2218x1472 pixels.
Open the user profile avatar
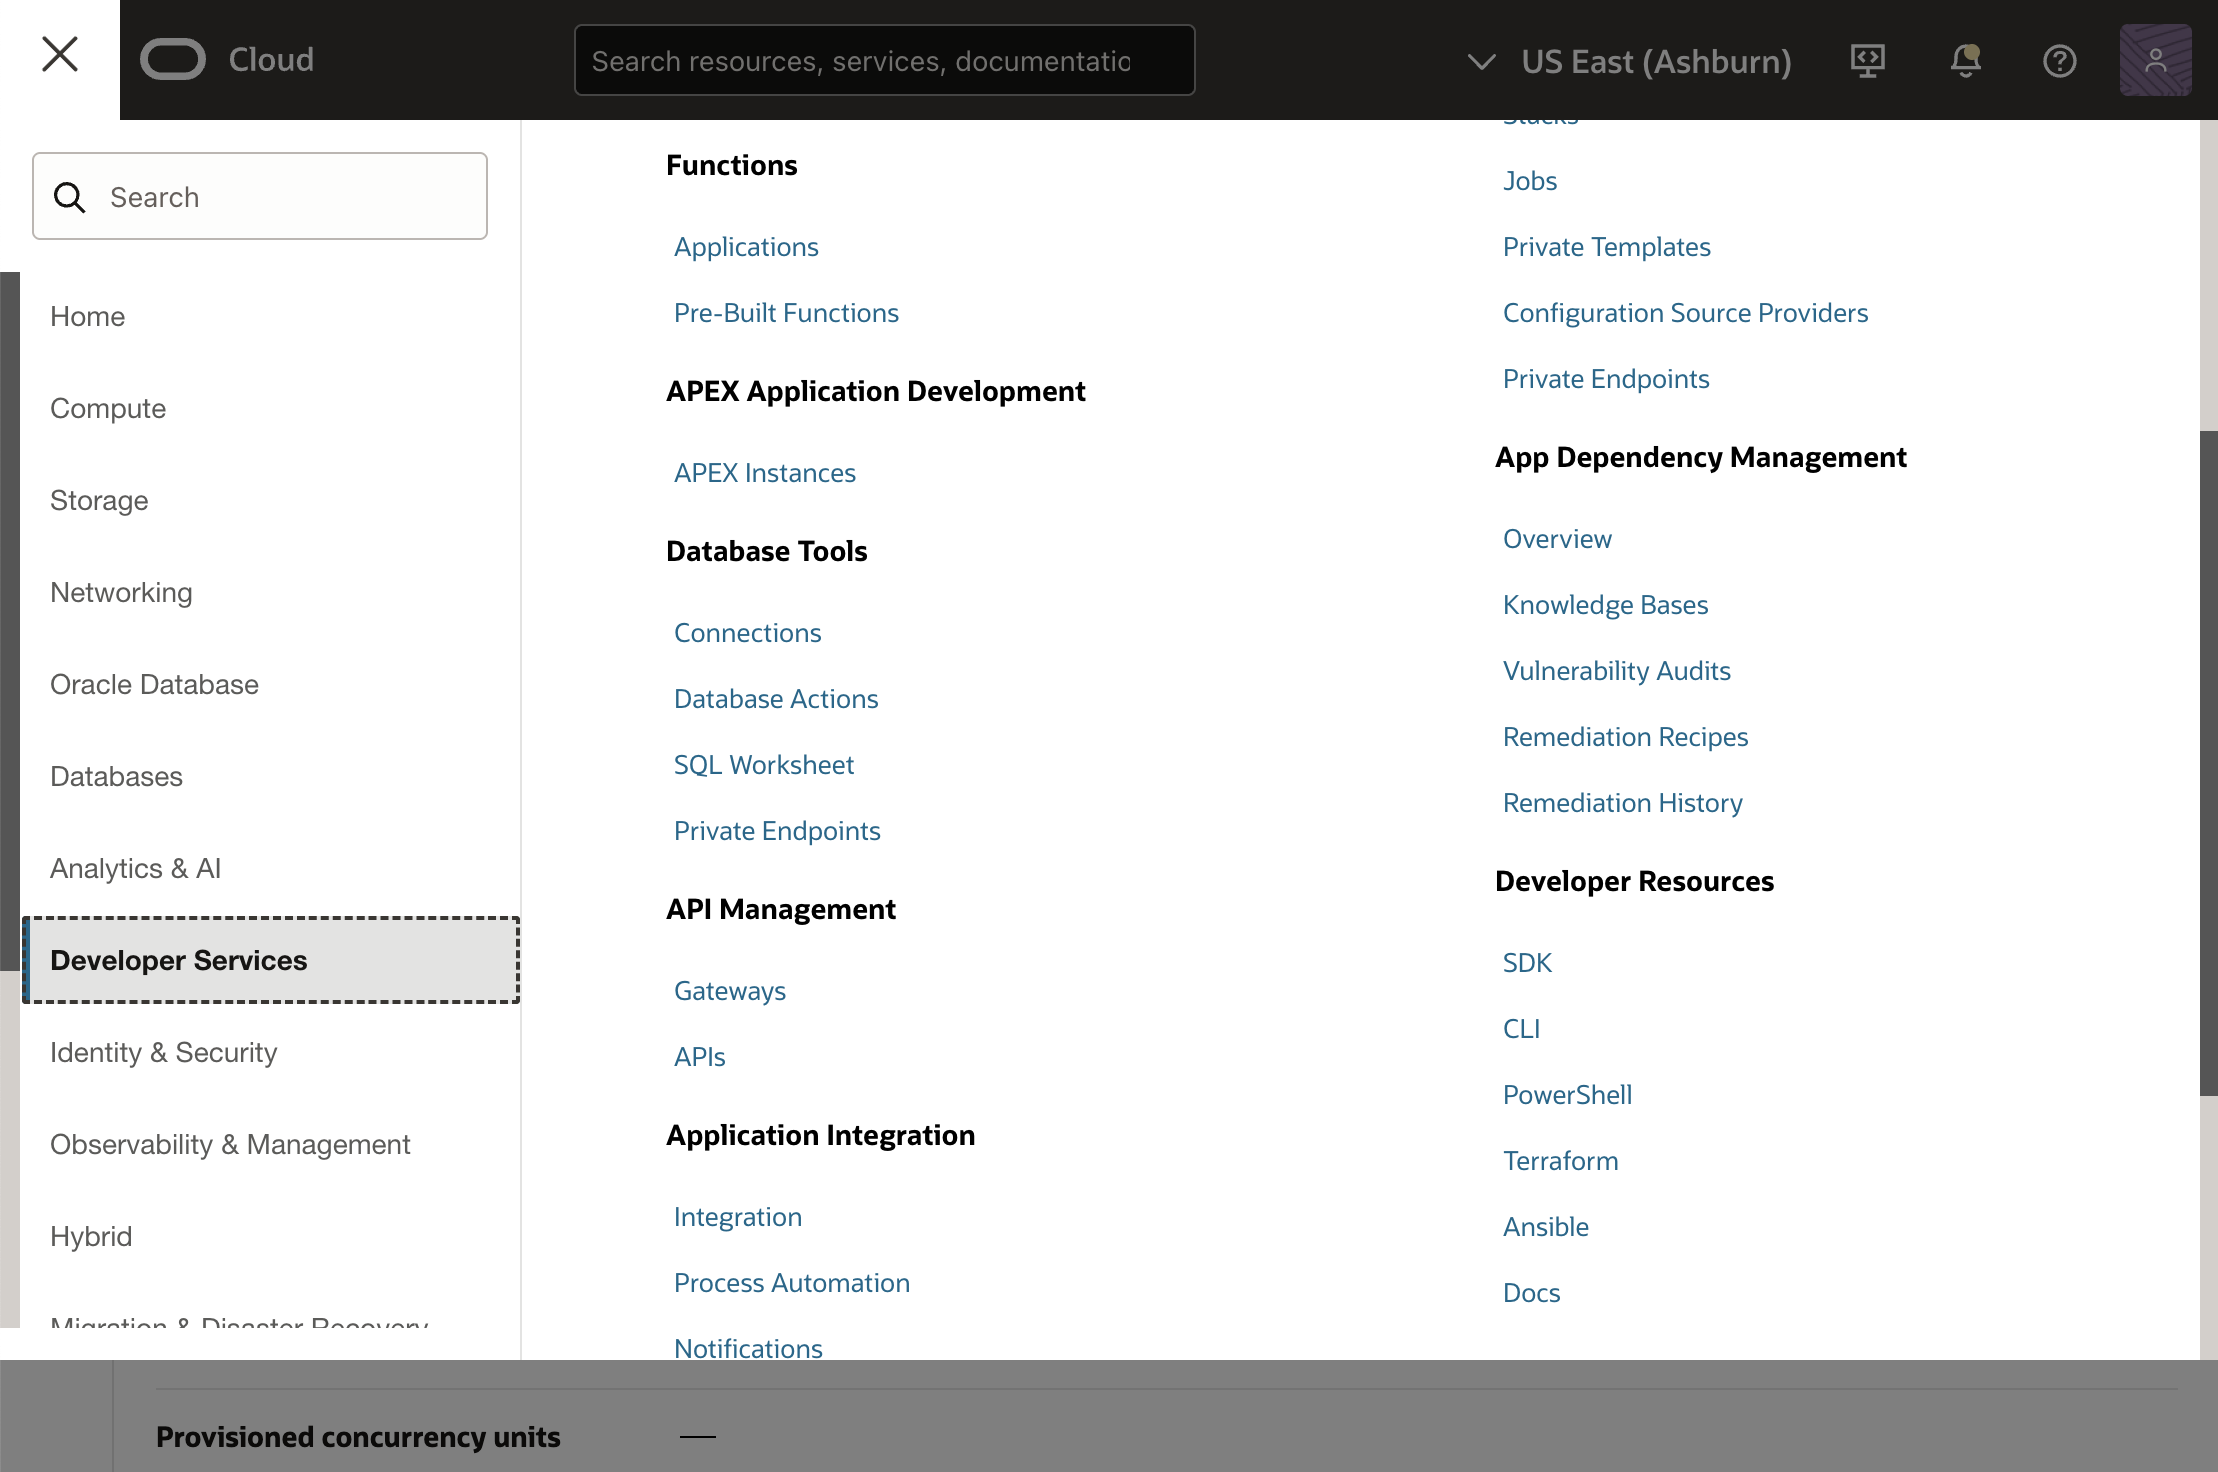coord(2155,61)
